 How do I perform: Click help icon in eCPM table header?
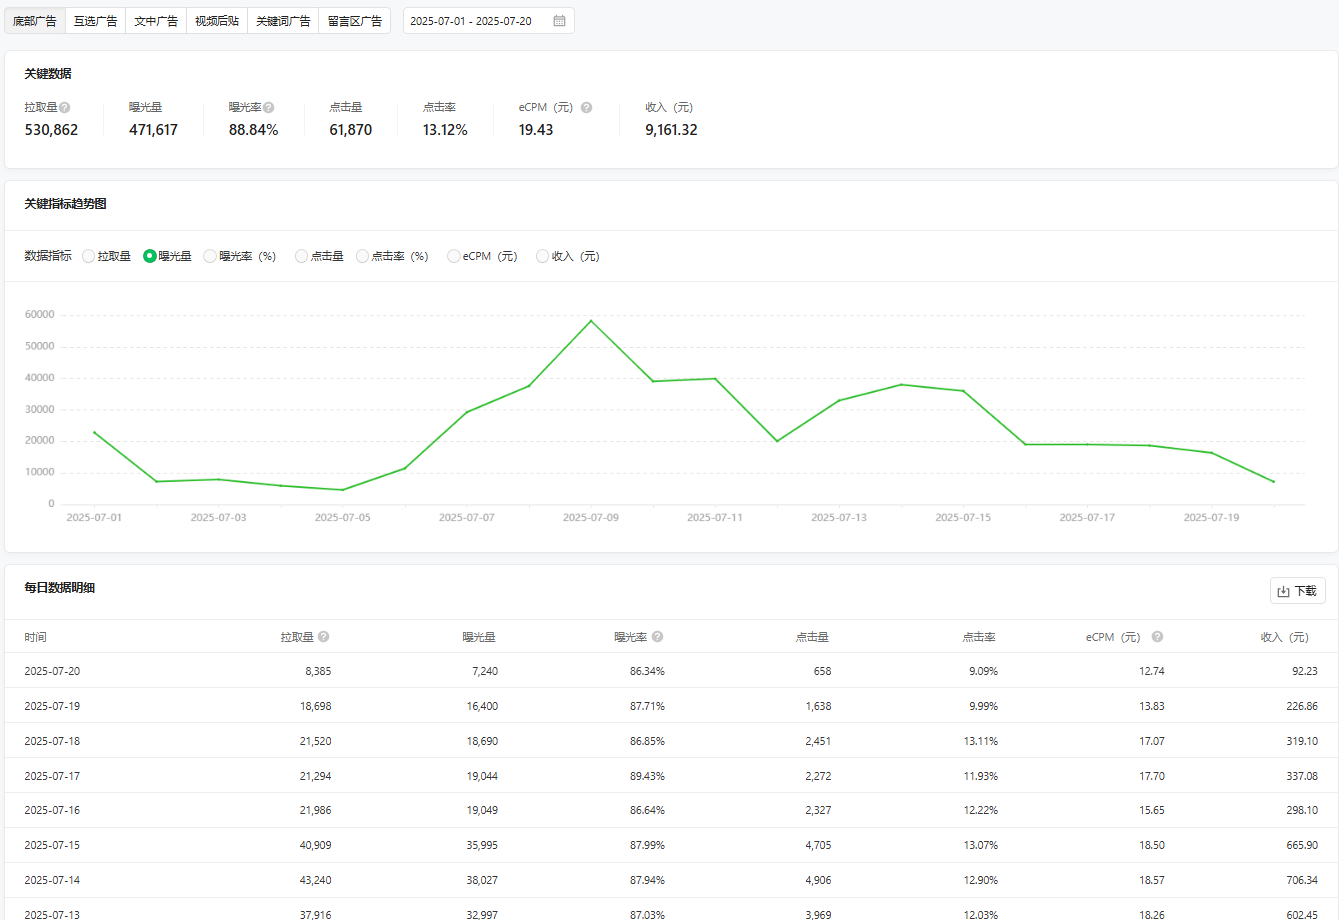[x=1157, y=637]
